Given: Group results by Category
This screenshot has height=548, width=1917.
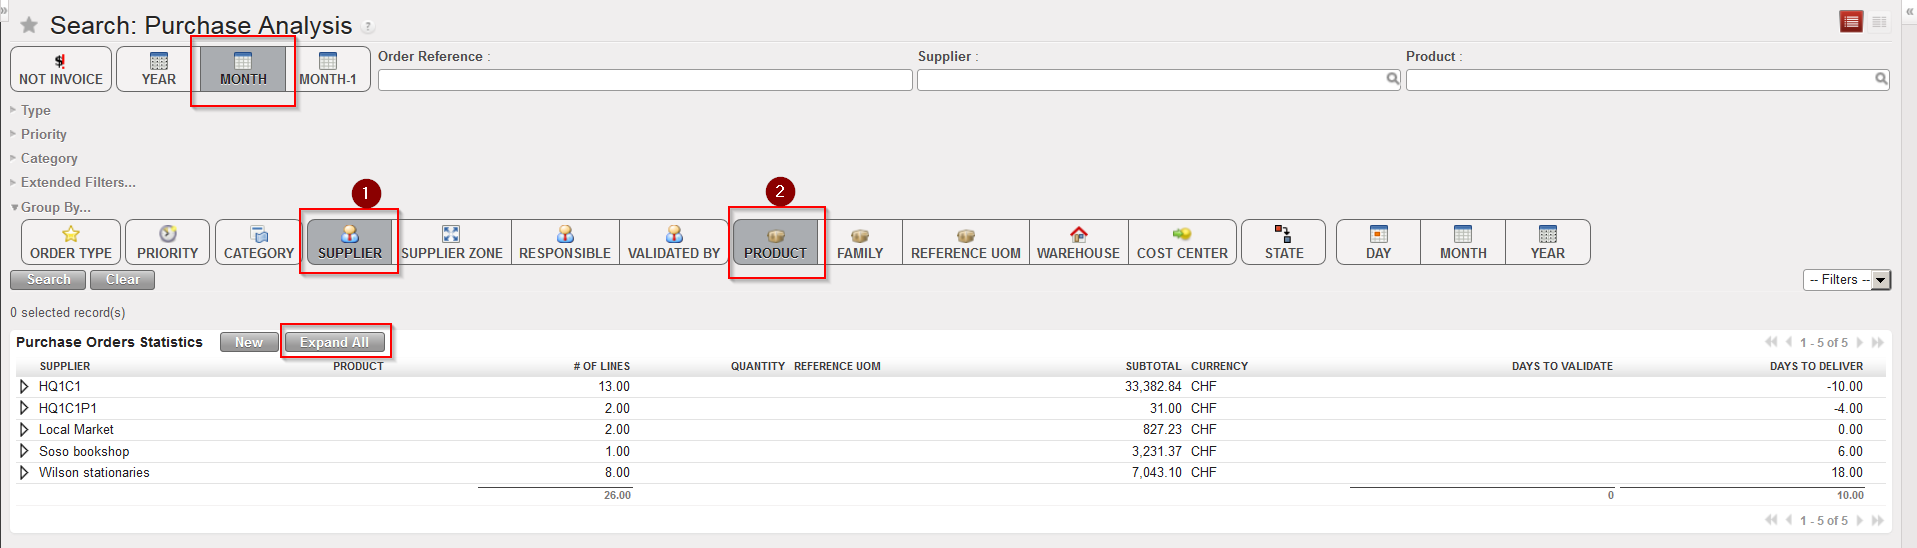Looking at the screenshot, I should click(x=258, y=243).
